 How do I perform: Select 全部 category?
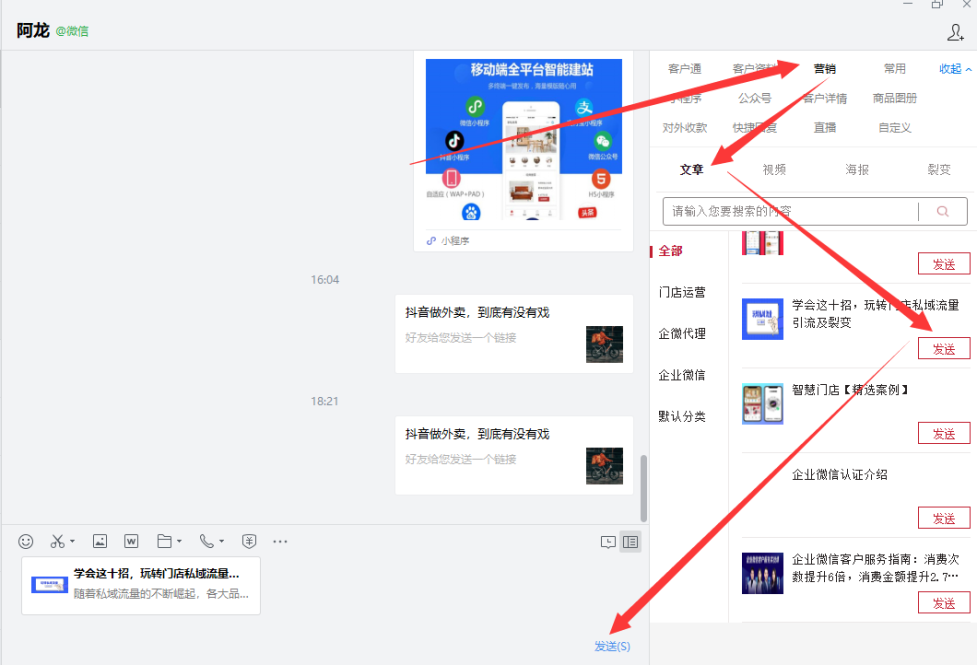pyautogui.click(x=670, y=251)
